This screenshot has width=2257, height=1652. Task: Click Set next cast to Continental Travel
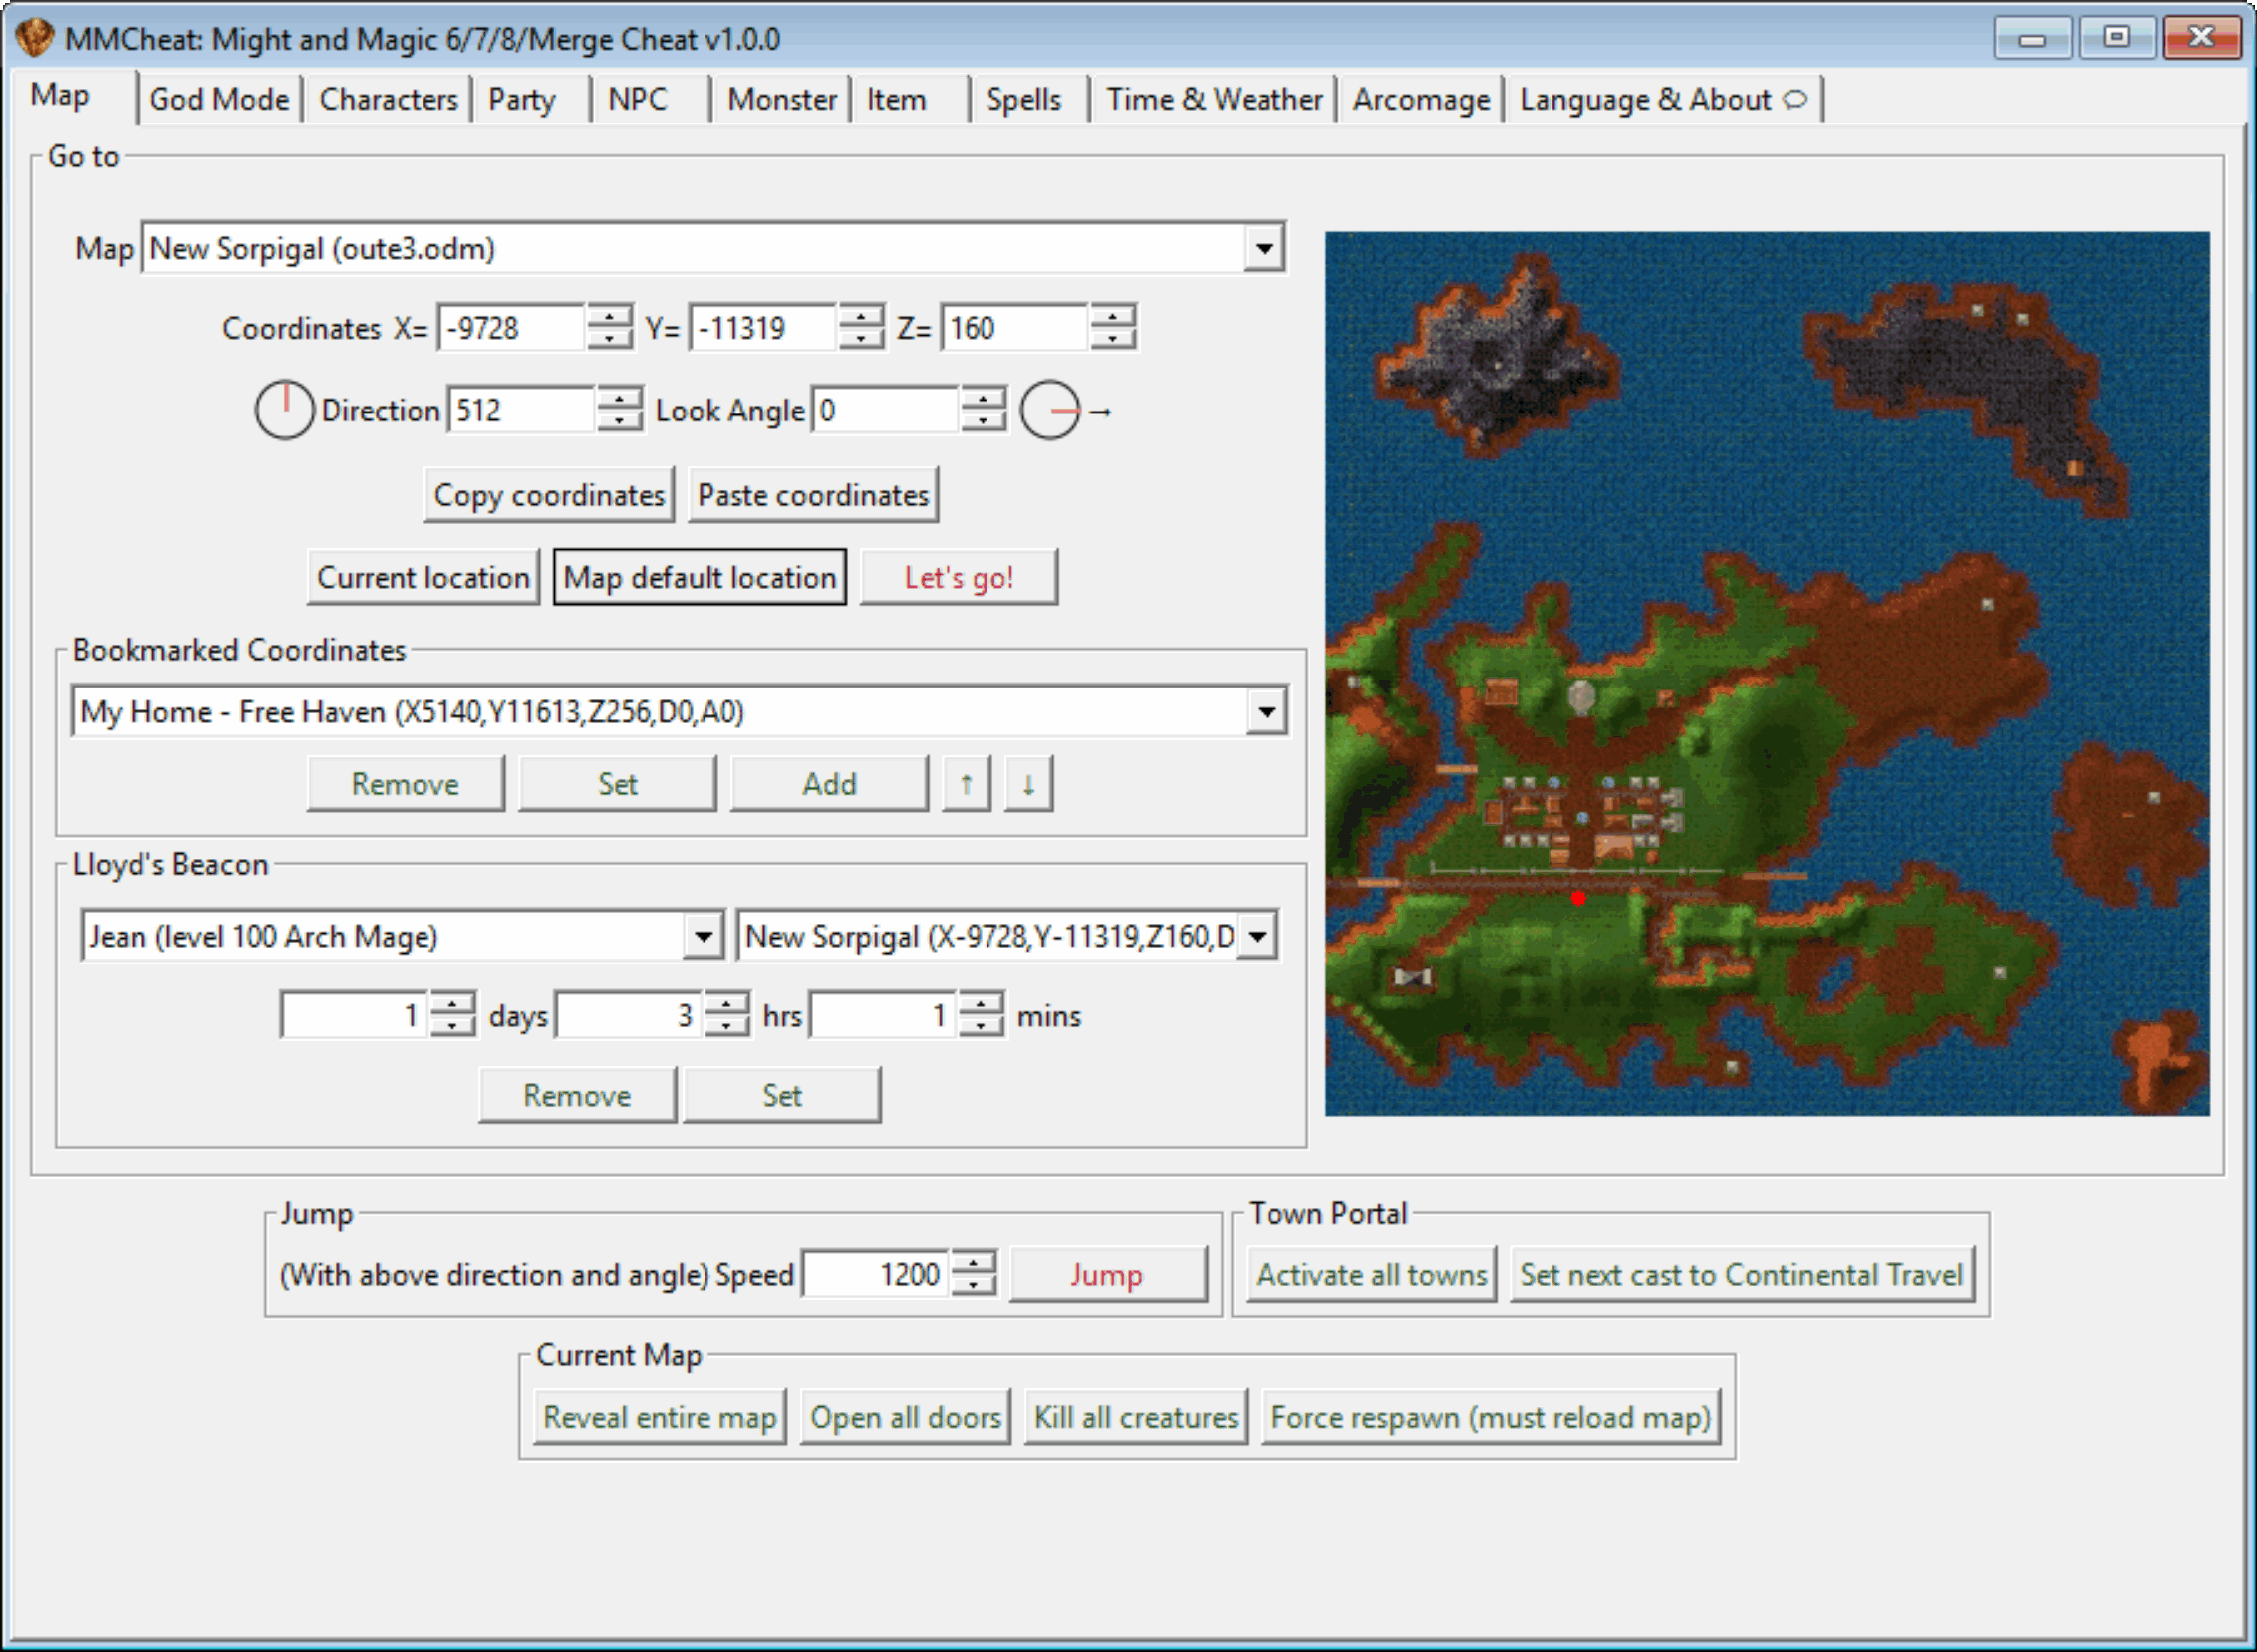pyautogui.click(x=1742, y=1275)
